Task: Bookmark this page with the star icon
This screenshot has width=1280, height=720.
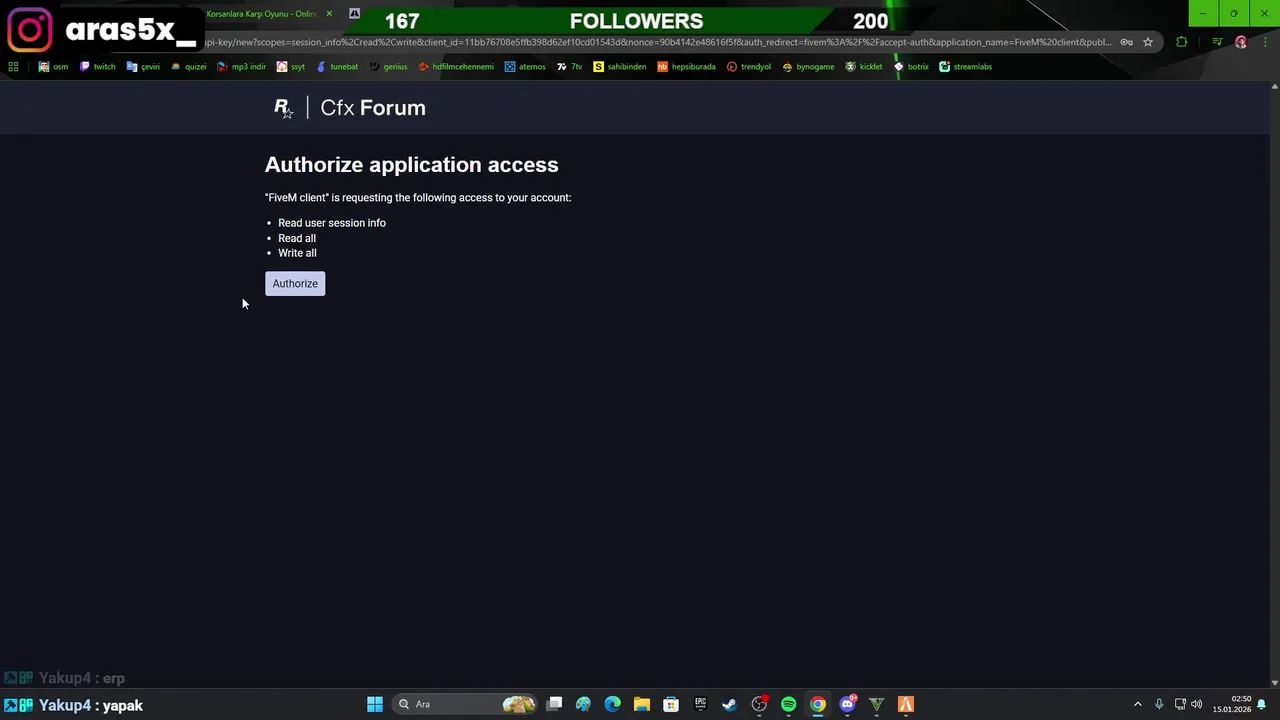Action: click(x=1148, y=42)
